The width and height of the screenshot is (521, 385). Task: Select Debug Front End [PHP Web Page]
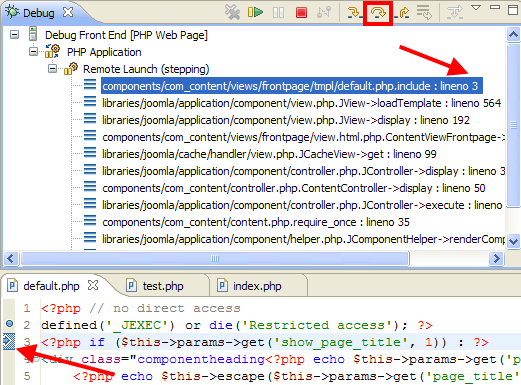point(126,35)
